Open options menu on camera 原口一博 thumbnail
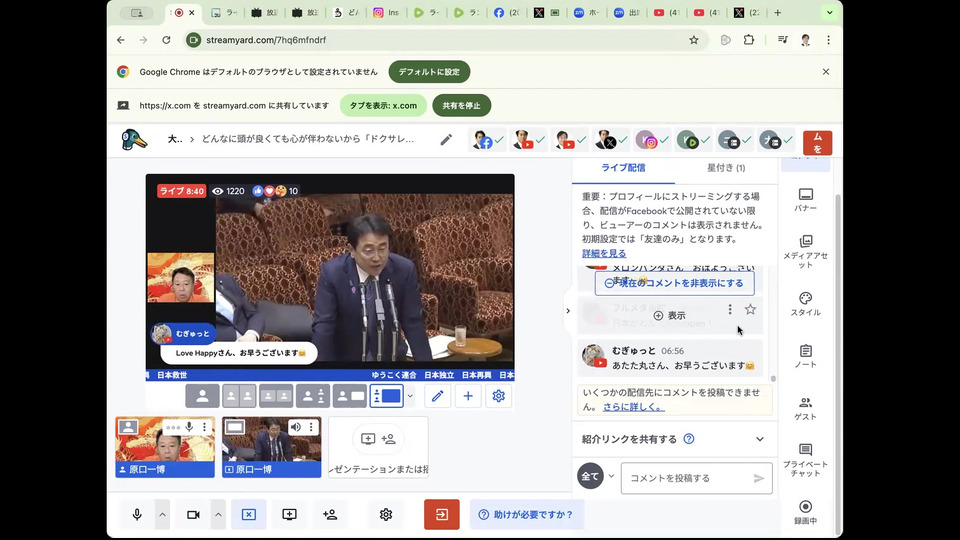This screenshot has width=960, height=540. click(x=204, y=427)
